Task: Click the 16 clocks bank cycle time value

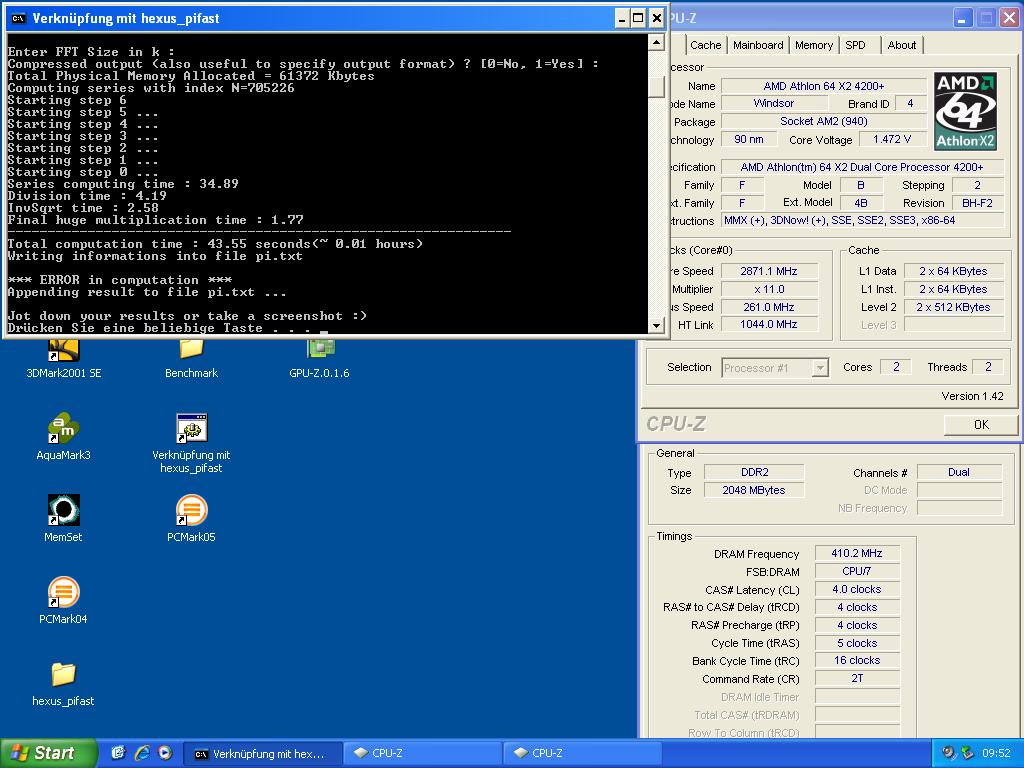Action: [857, 660]
